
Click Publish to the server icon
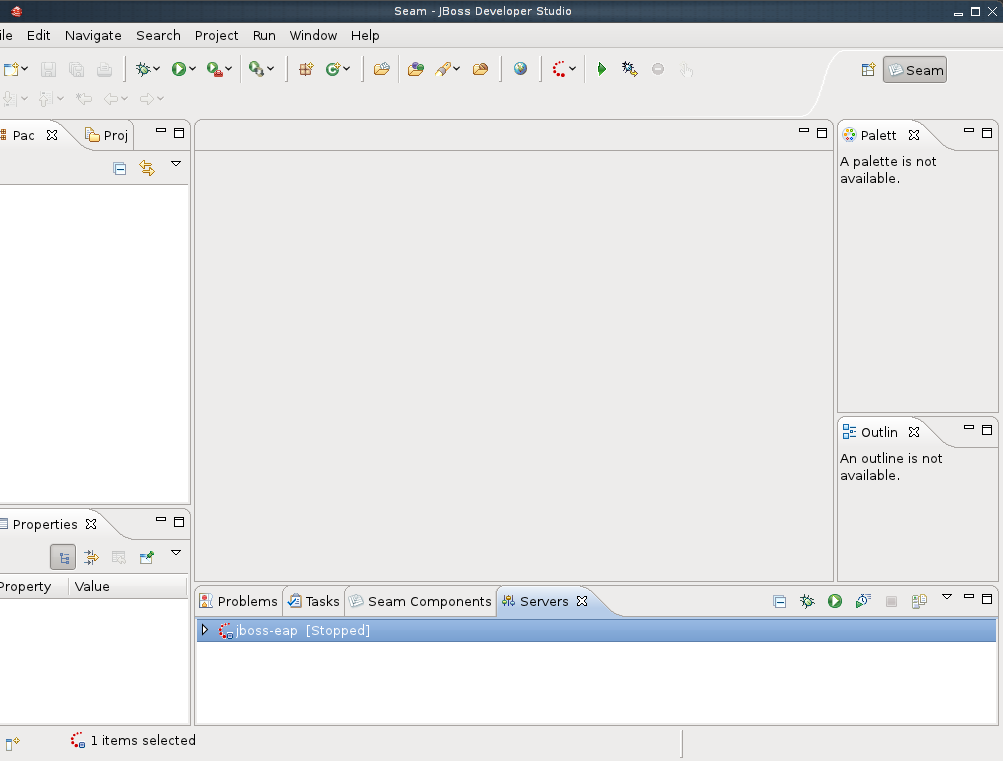(x=919, y=601)
